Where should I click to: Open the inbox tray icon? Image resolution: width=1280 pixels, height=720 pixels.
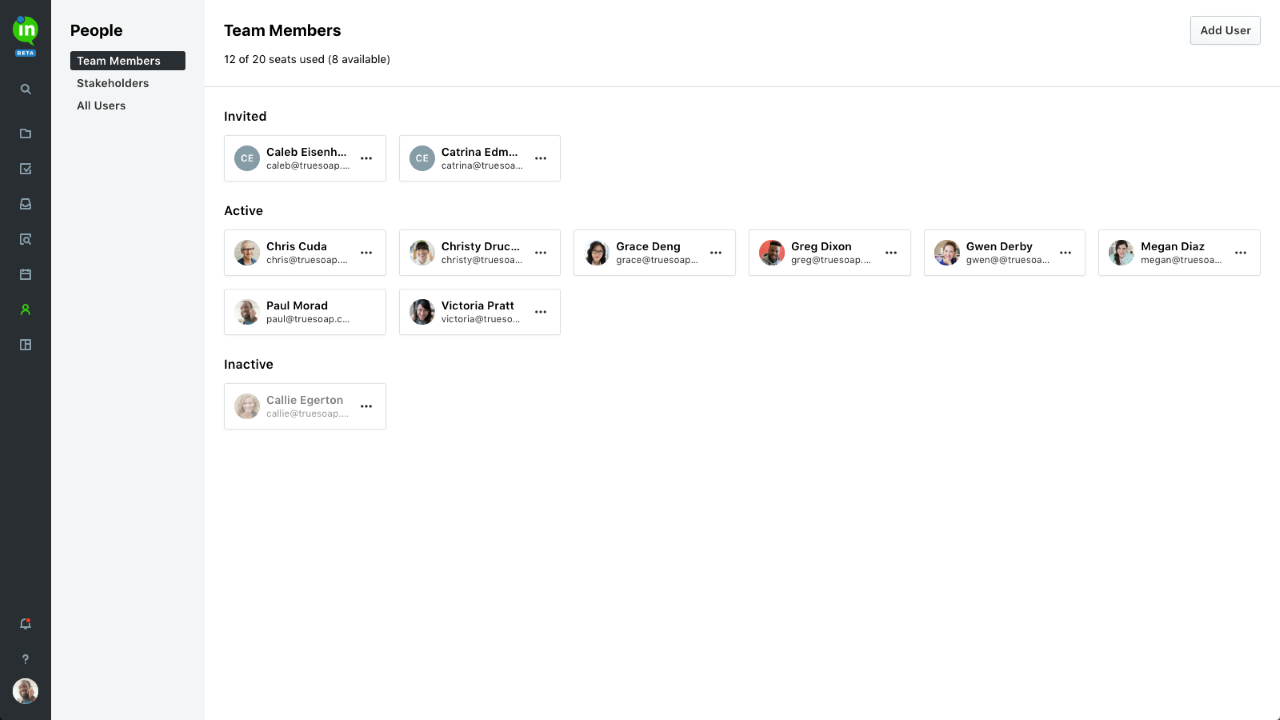26,204
